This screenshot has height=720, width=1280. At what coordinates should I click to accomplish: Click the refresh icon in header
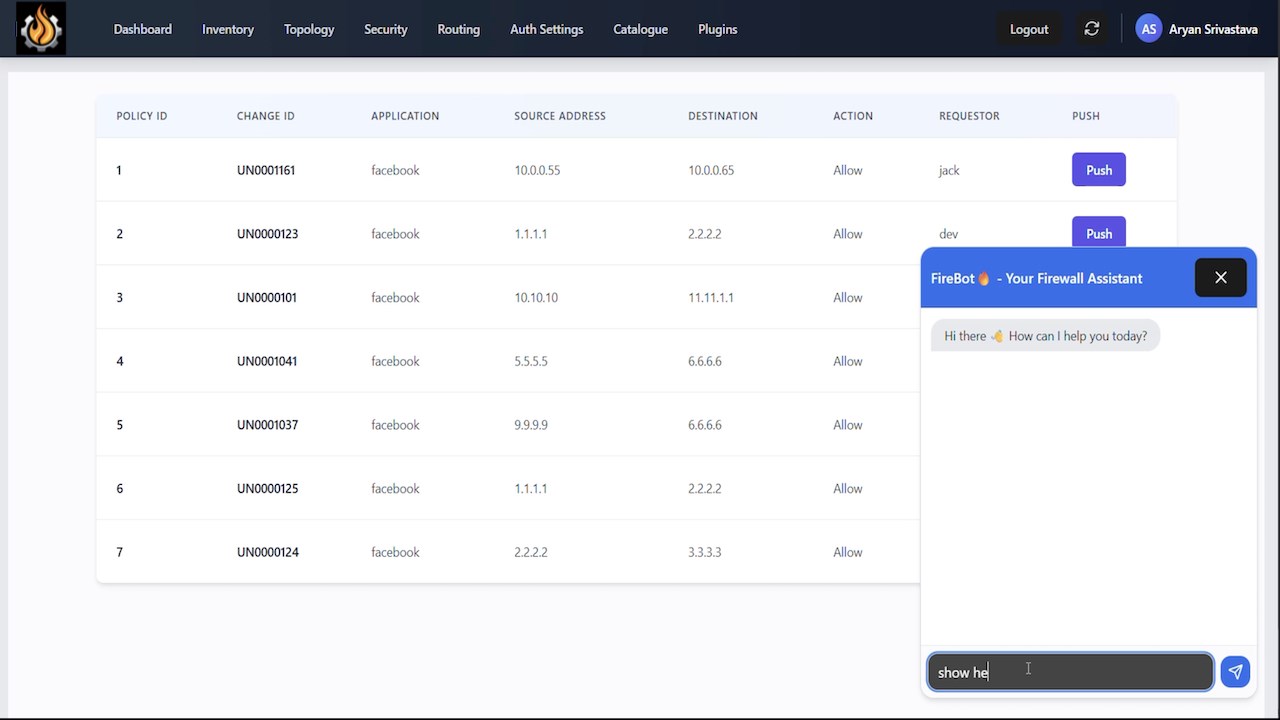(x=1092, y=29)
